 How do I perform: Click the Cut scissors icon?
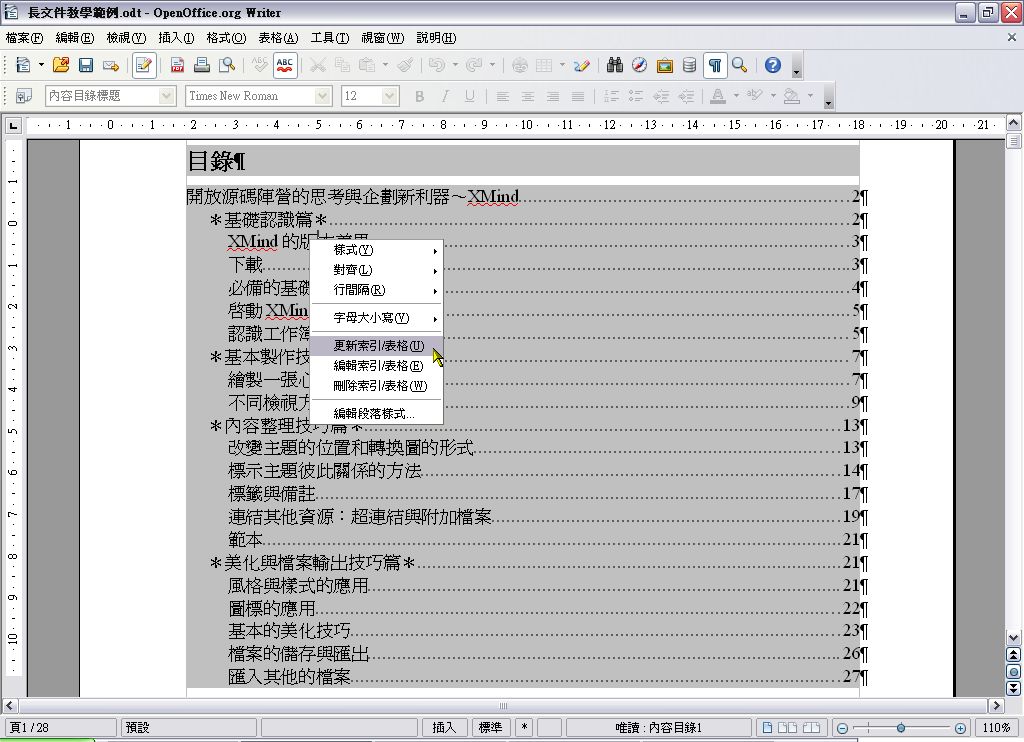(x=317, y=65)
